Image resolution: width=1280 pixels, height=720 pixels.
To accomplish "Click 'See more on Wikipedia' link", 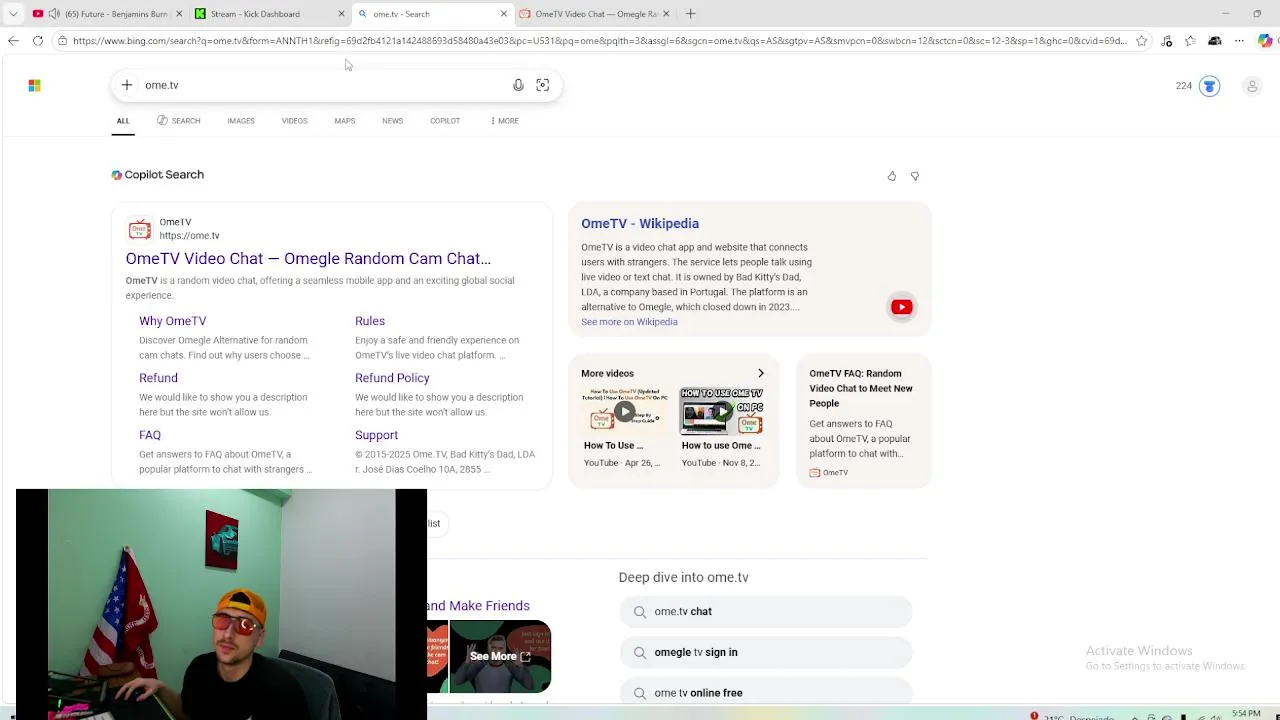I will tap(629, 322).
